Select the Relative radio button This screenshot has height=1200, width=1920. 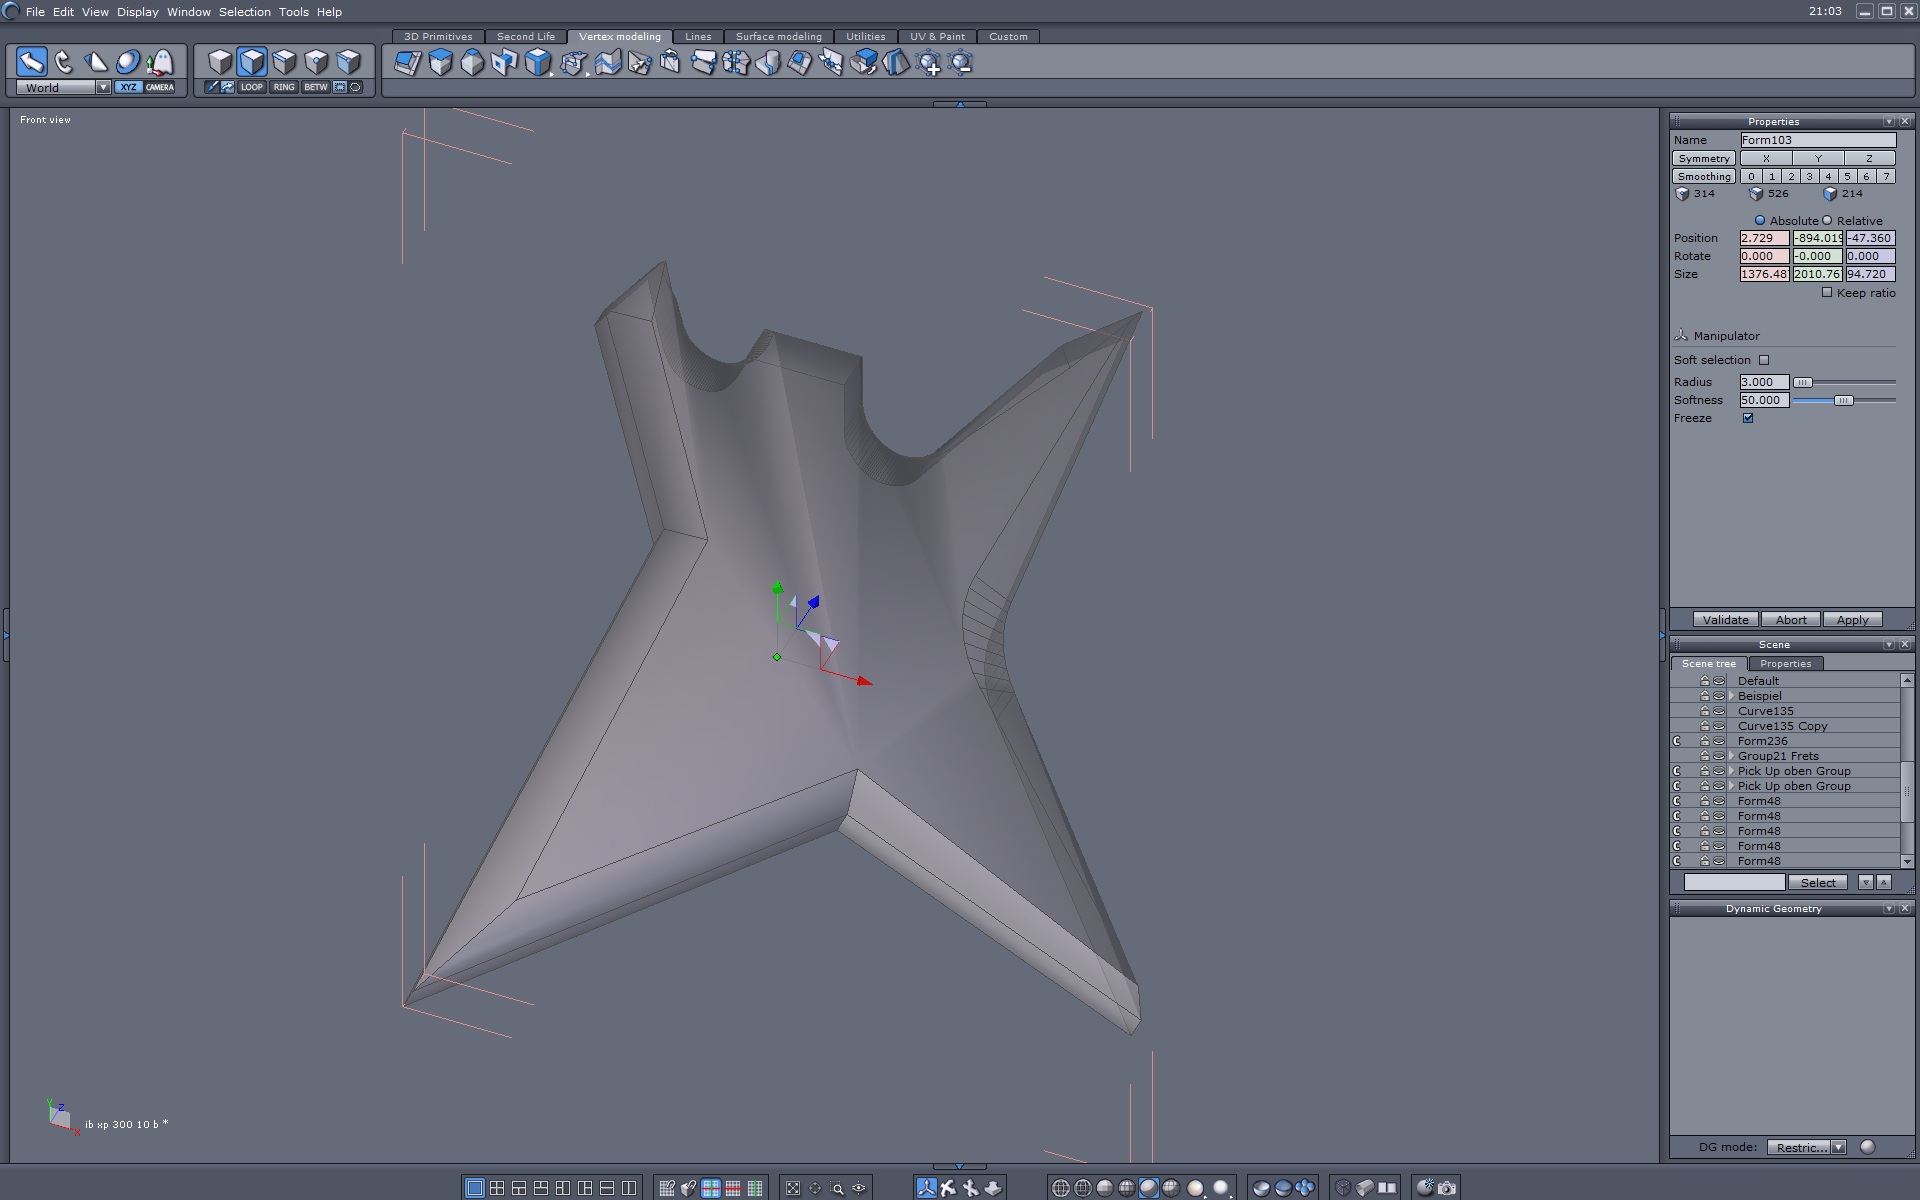coord(1827,220)
